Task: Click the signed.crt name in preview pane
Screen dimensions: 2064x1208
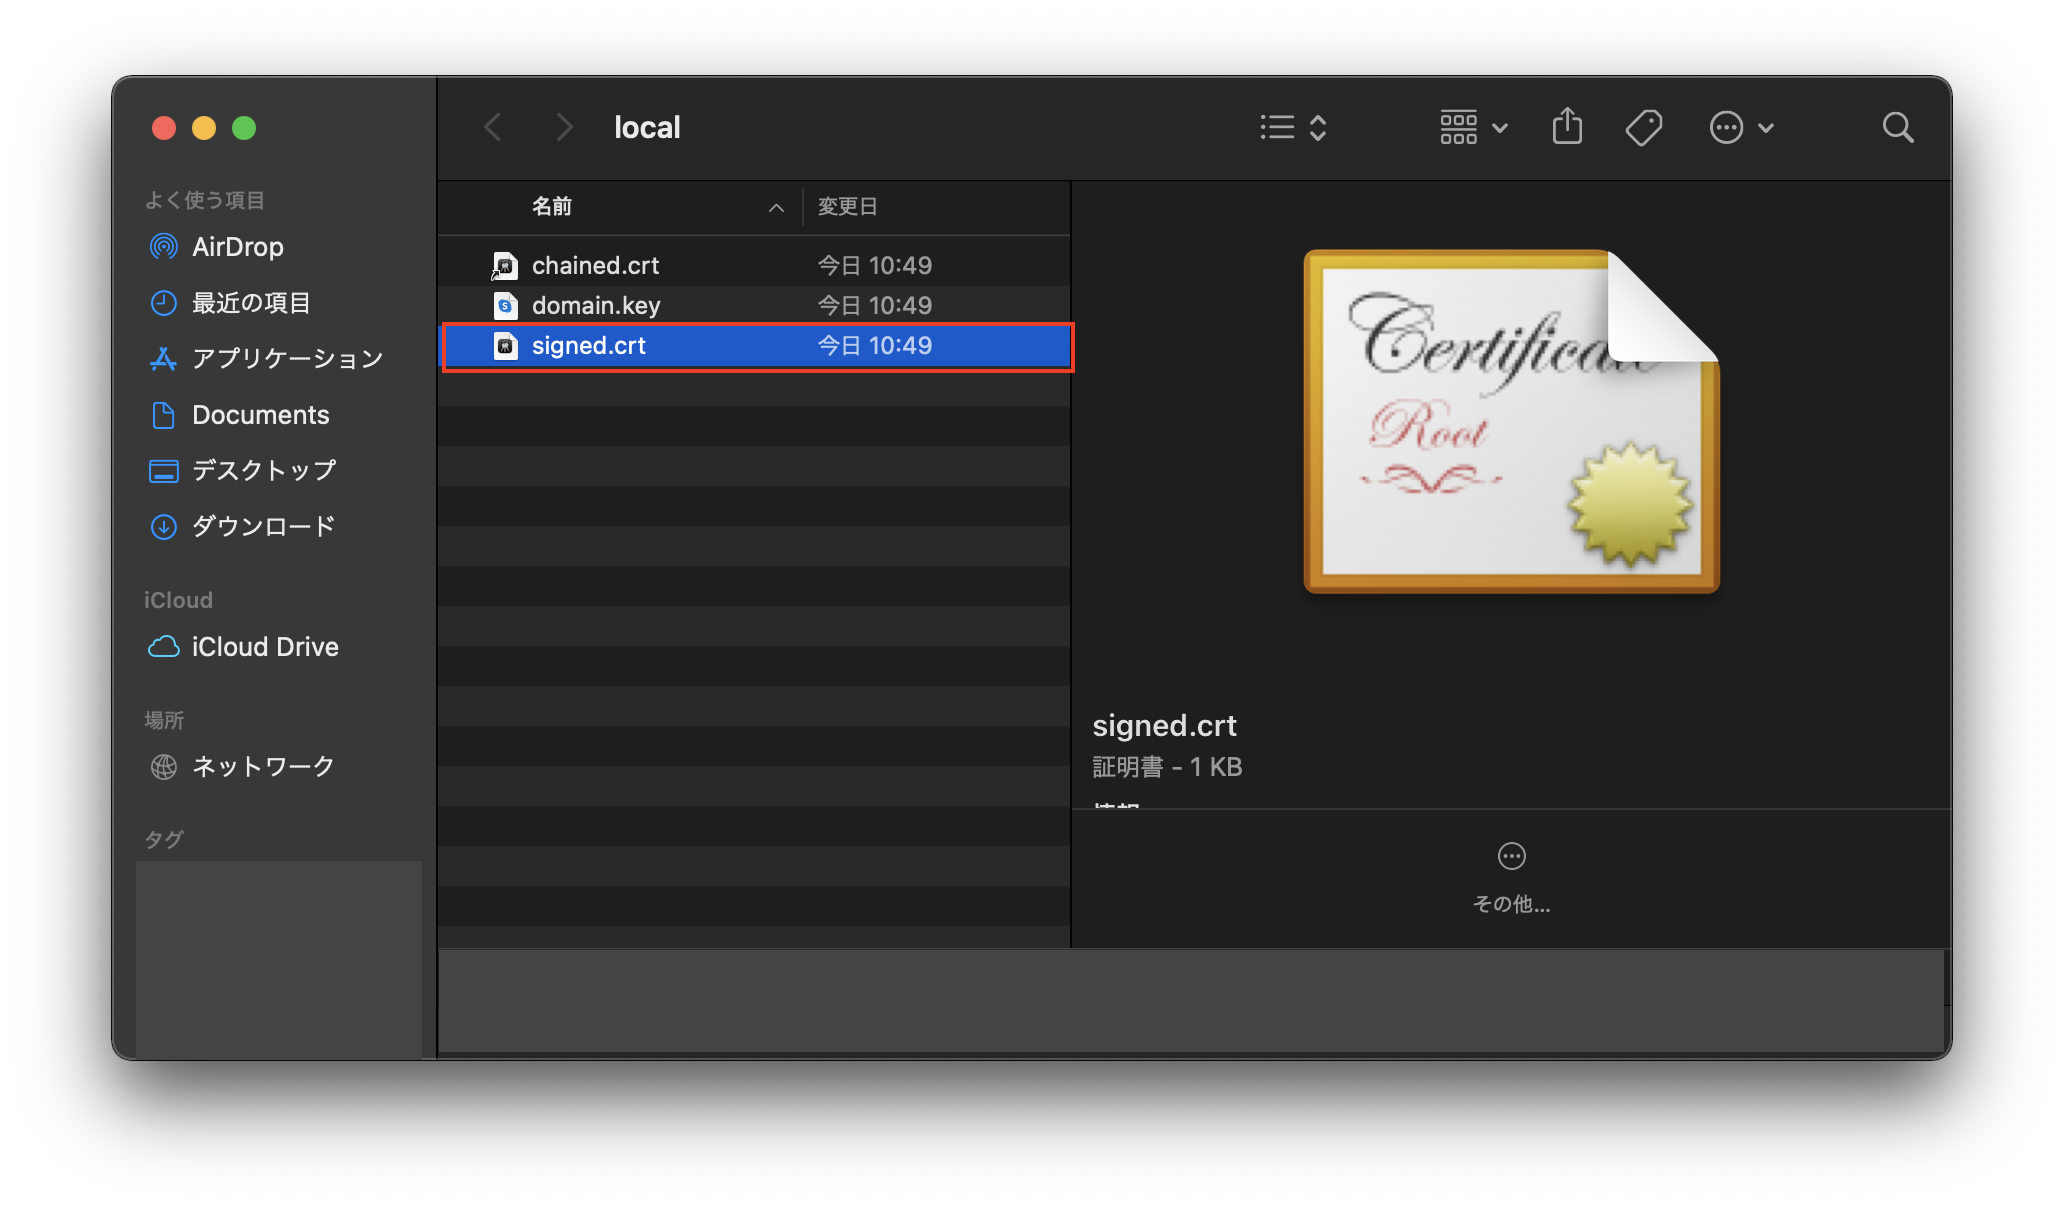Action: coord(1164,725)
